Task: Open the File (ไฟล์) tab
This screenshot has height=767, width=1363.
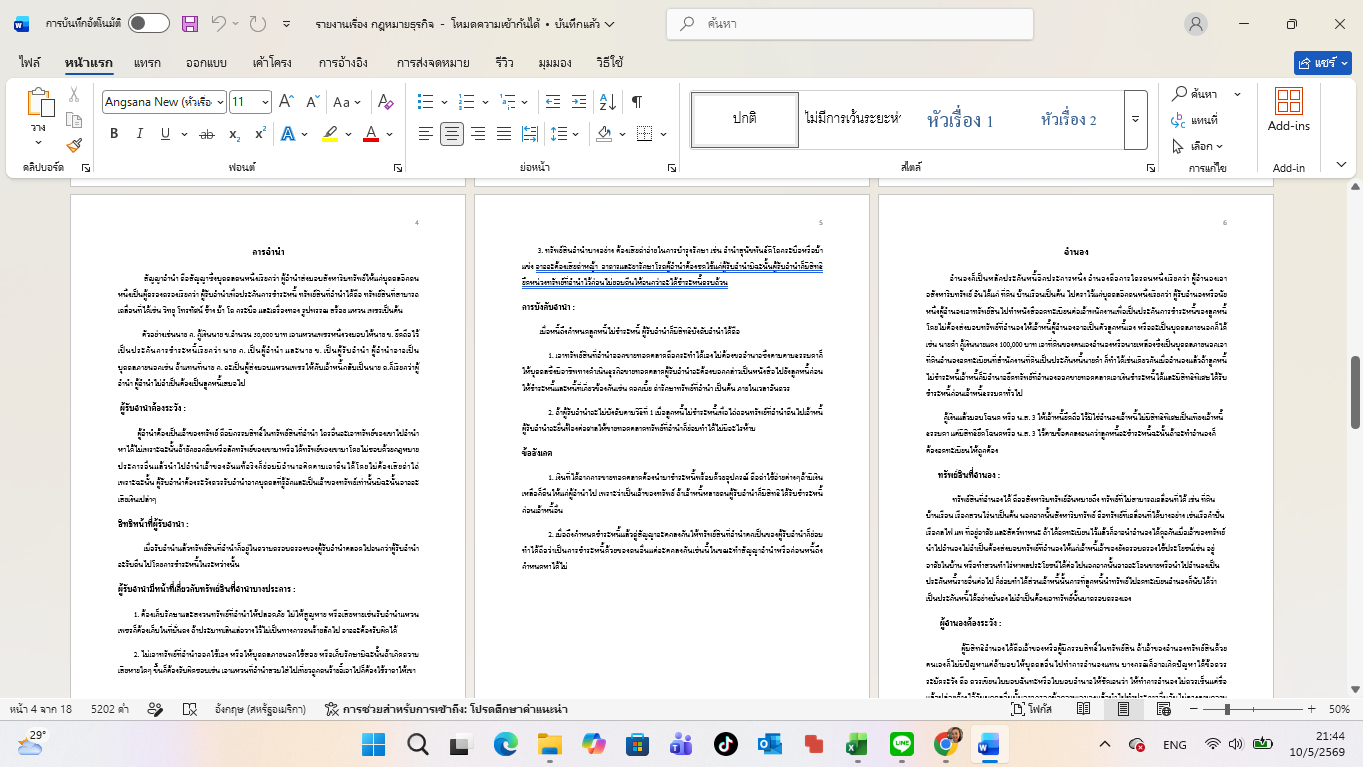Action: tap(29, 63)
